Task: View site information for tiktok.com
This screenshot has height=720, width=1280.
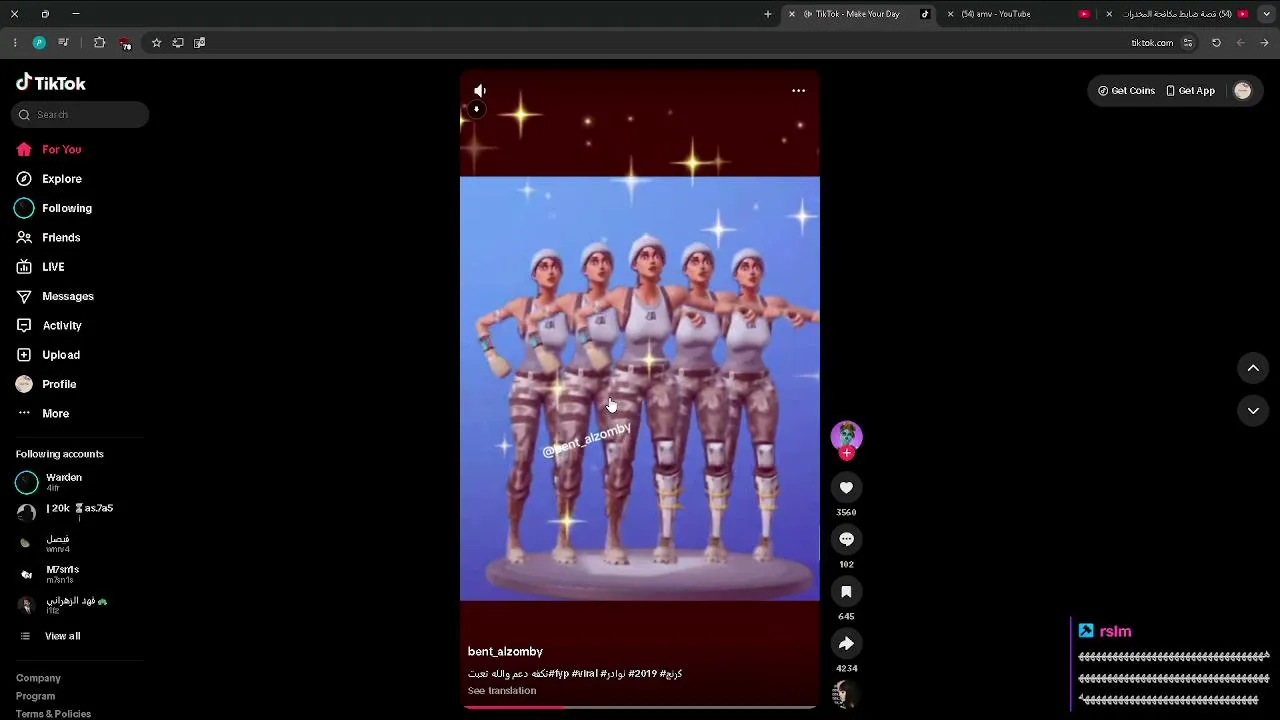Action: (x=1188, y=43)
